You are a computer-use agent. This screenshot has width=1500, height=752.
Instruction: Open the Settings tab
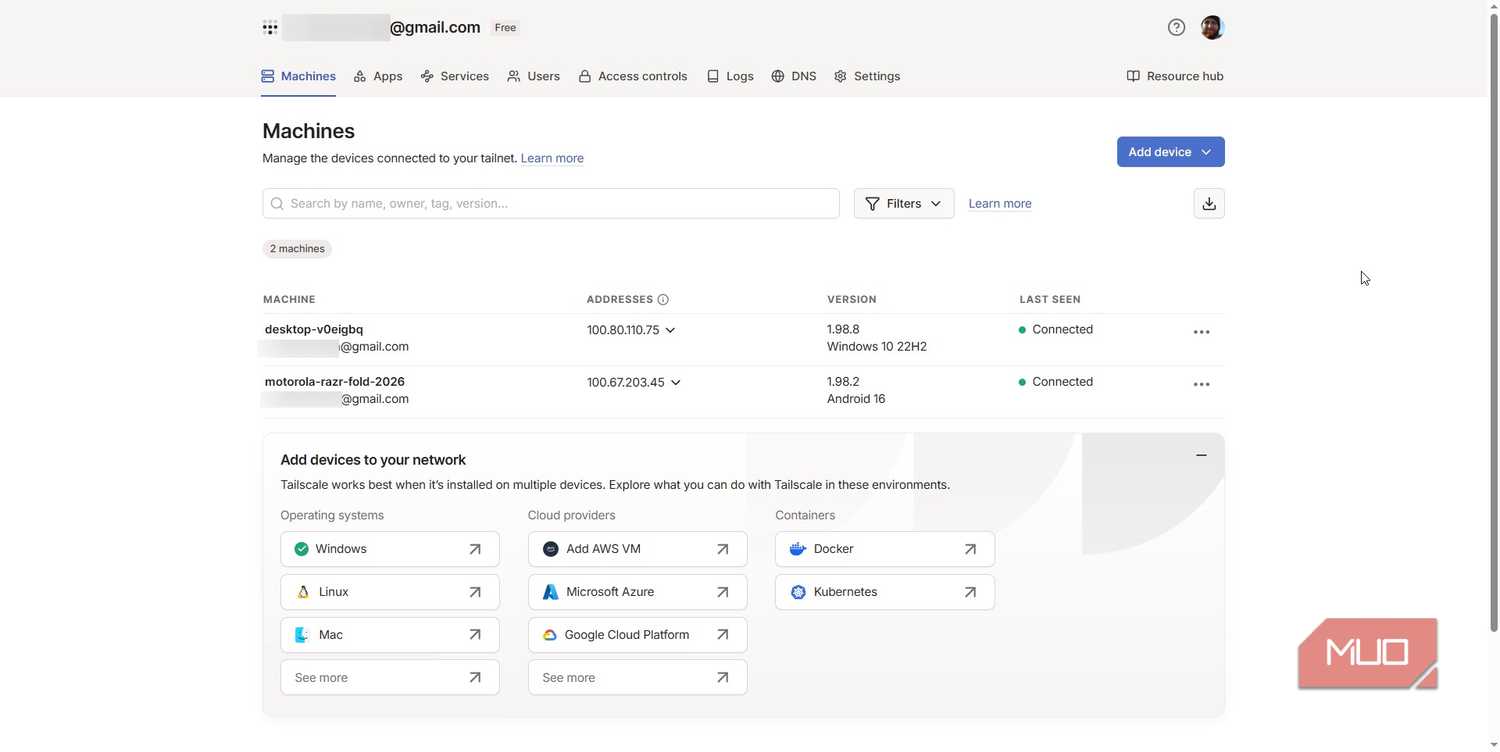(x=867, y=76)
